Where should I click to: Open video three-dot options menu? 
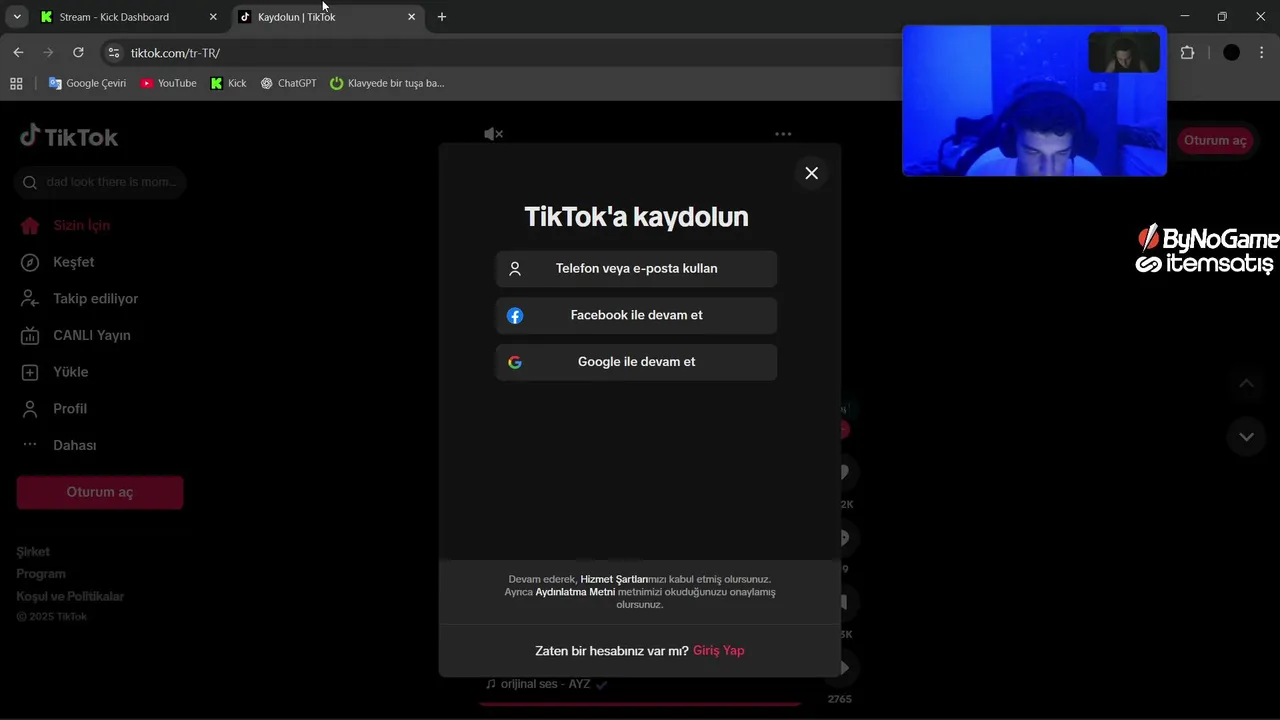(783, 134)
